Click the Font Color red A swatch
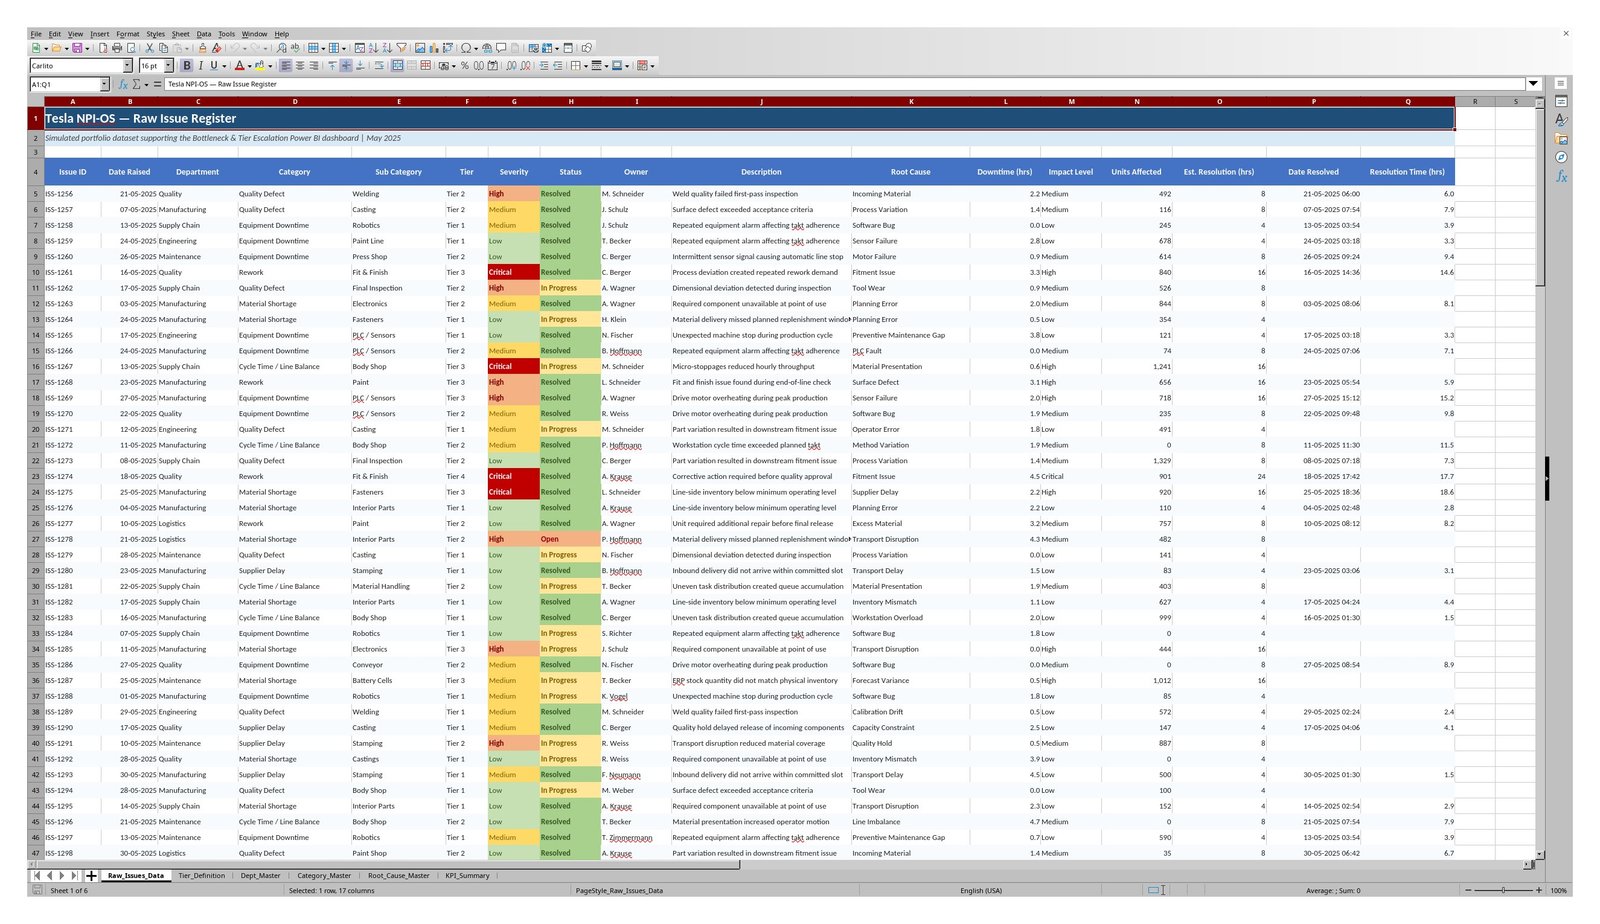The image size is (1600, 924). [240, 66]
